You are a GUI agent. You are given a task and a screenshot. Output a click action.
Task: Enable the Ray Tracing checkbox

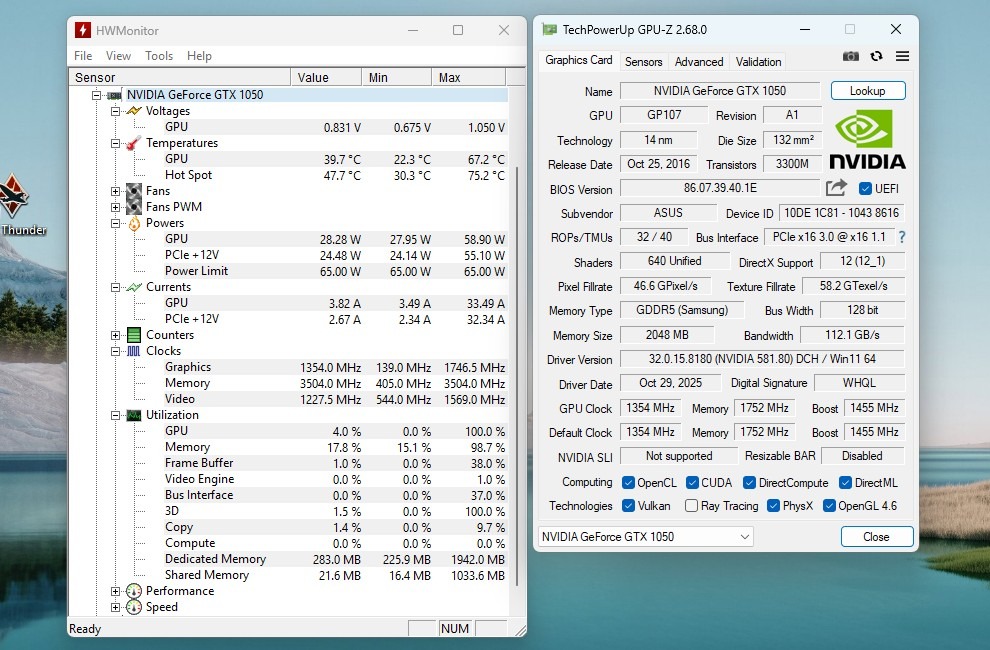tap(691, 505)
